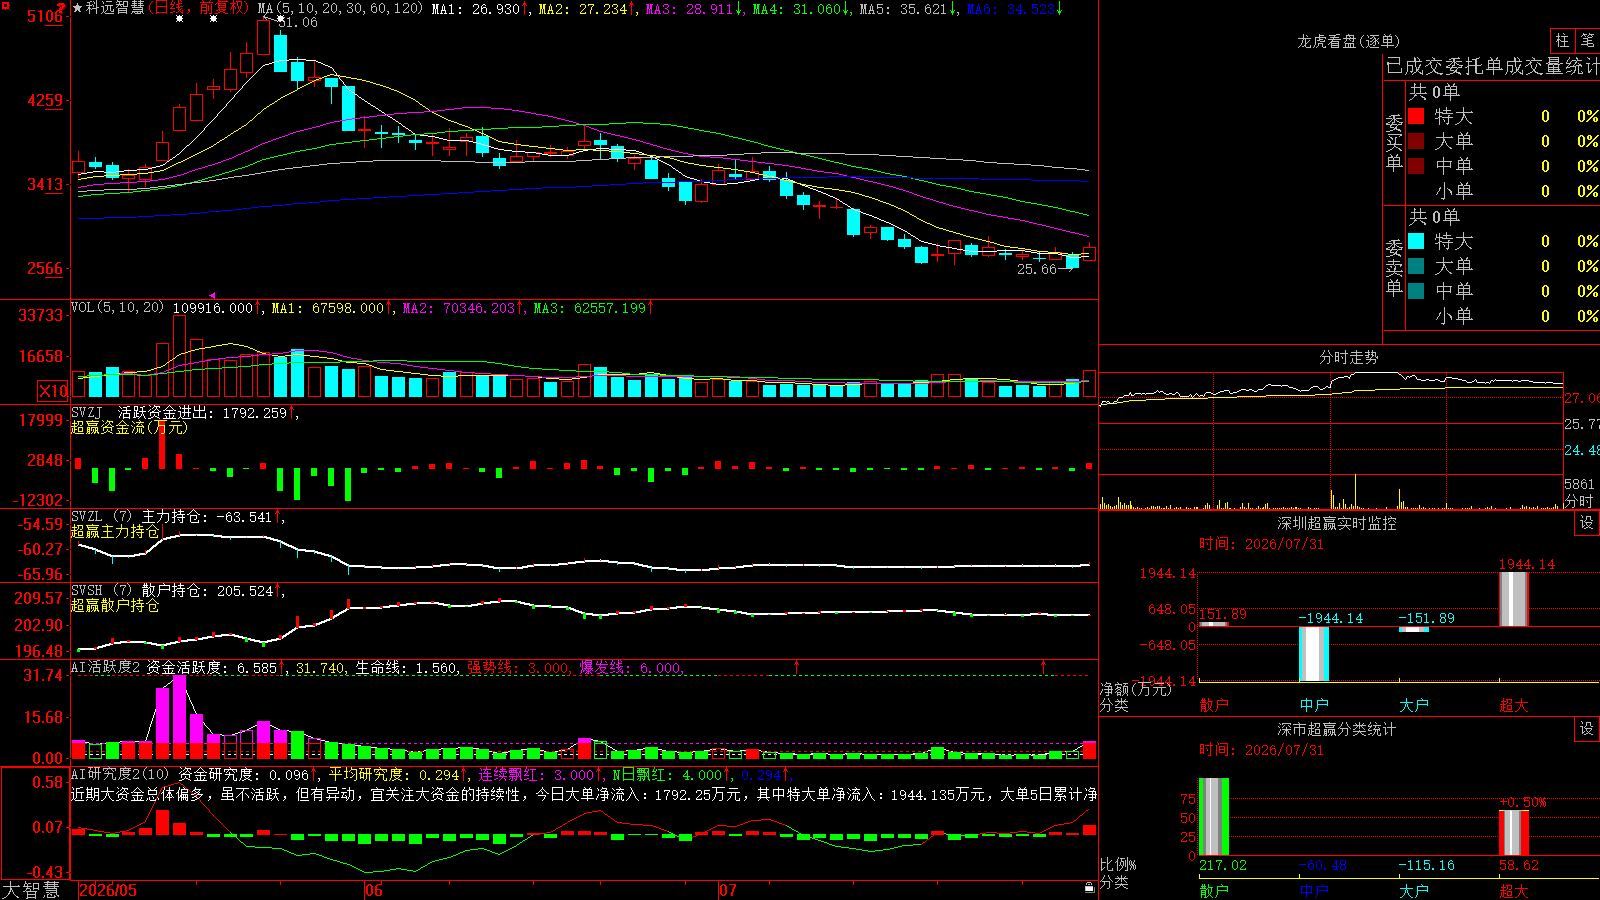Click the 日线, 前复权 period label
The width and height of the screenshot is (1600, 900).
tap(200, 8)
